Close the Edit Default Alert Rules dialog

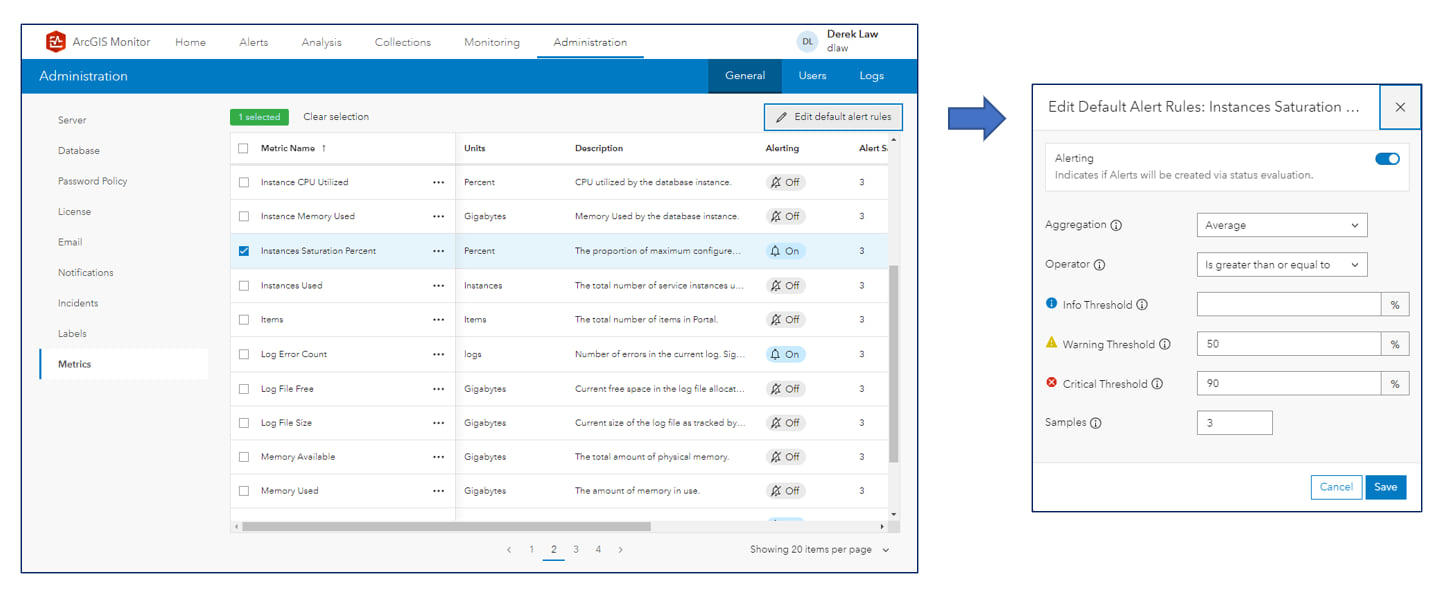(x=1400, y=107)
